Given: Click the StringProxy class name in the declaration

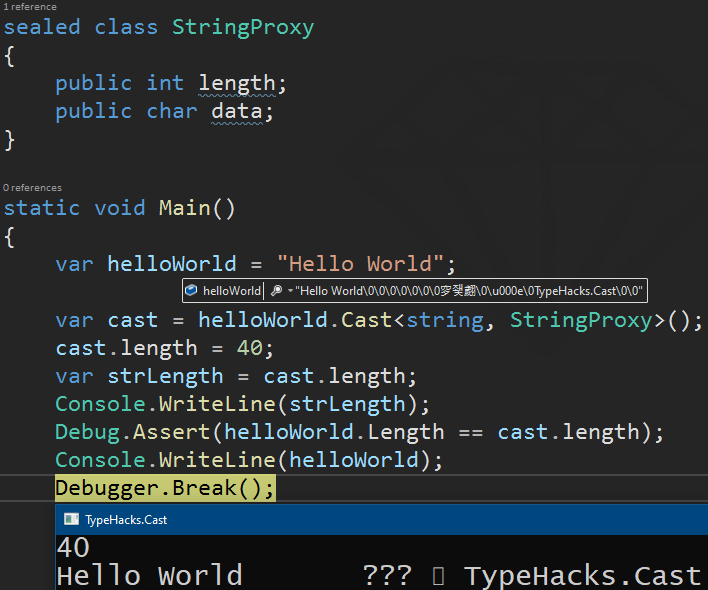Looking at the screenshot, I should pyautogui.click(x=243, y=28).
